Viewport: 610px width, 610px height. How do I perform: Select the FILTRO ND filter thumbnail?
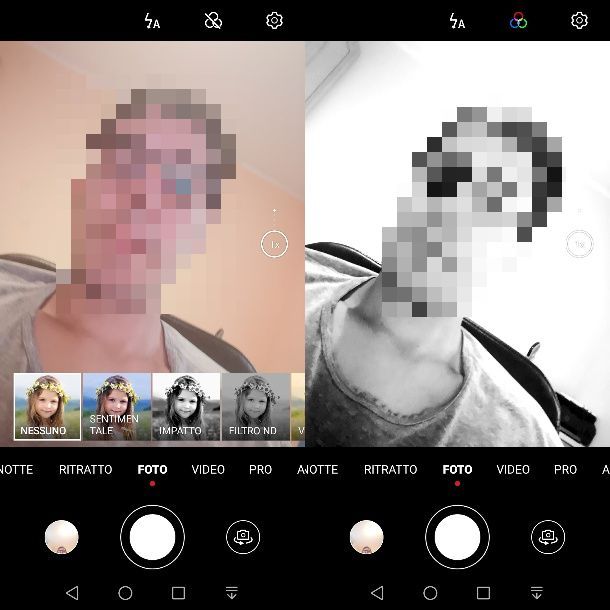point(256,407)
